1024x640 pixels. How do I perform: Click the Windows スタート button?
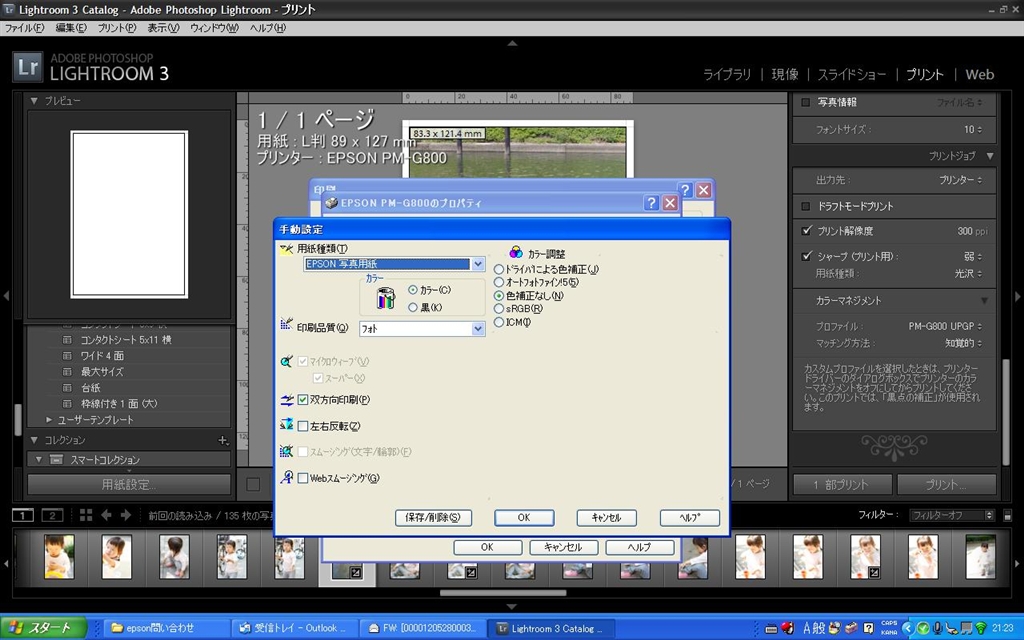(40, 628)
